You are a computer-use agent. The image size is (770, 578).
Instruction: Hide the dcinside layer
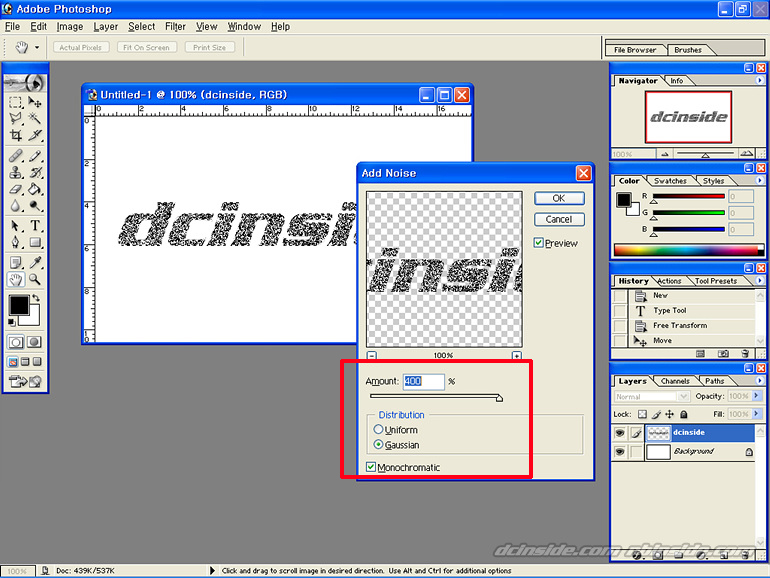pos(620,433)
